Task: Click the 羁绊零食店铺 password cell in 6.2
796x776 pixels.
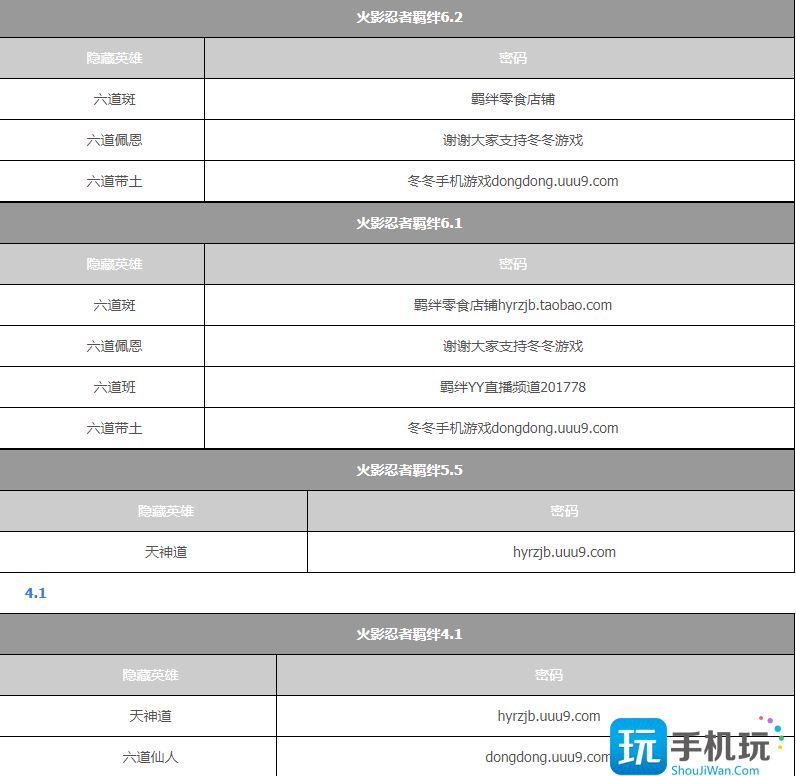Action: pos(500,99)
